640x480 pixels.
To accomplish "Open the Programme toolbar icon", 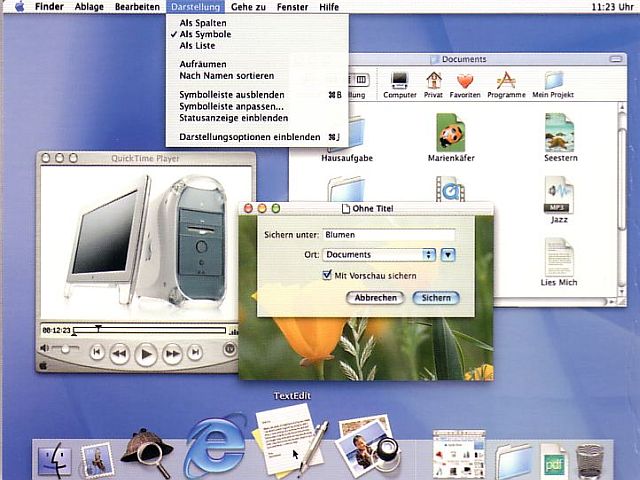I will click(507, 82).
